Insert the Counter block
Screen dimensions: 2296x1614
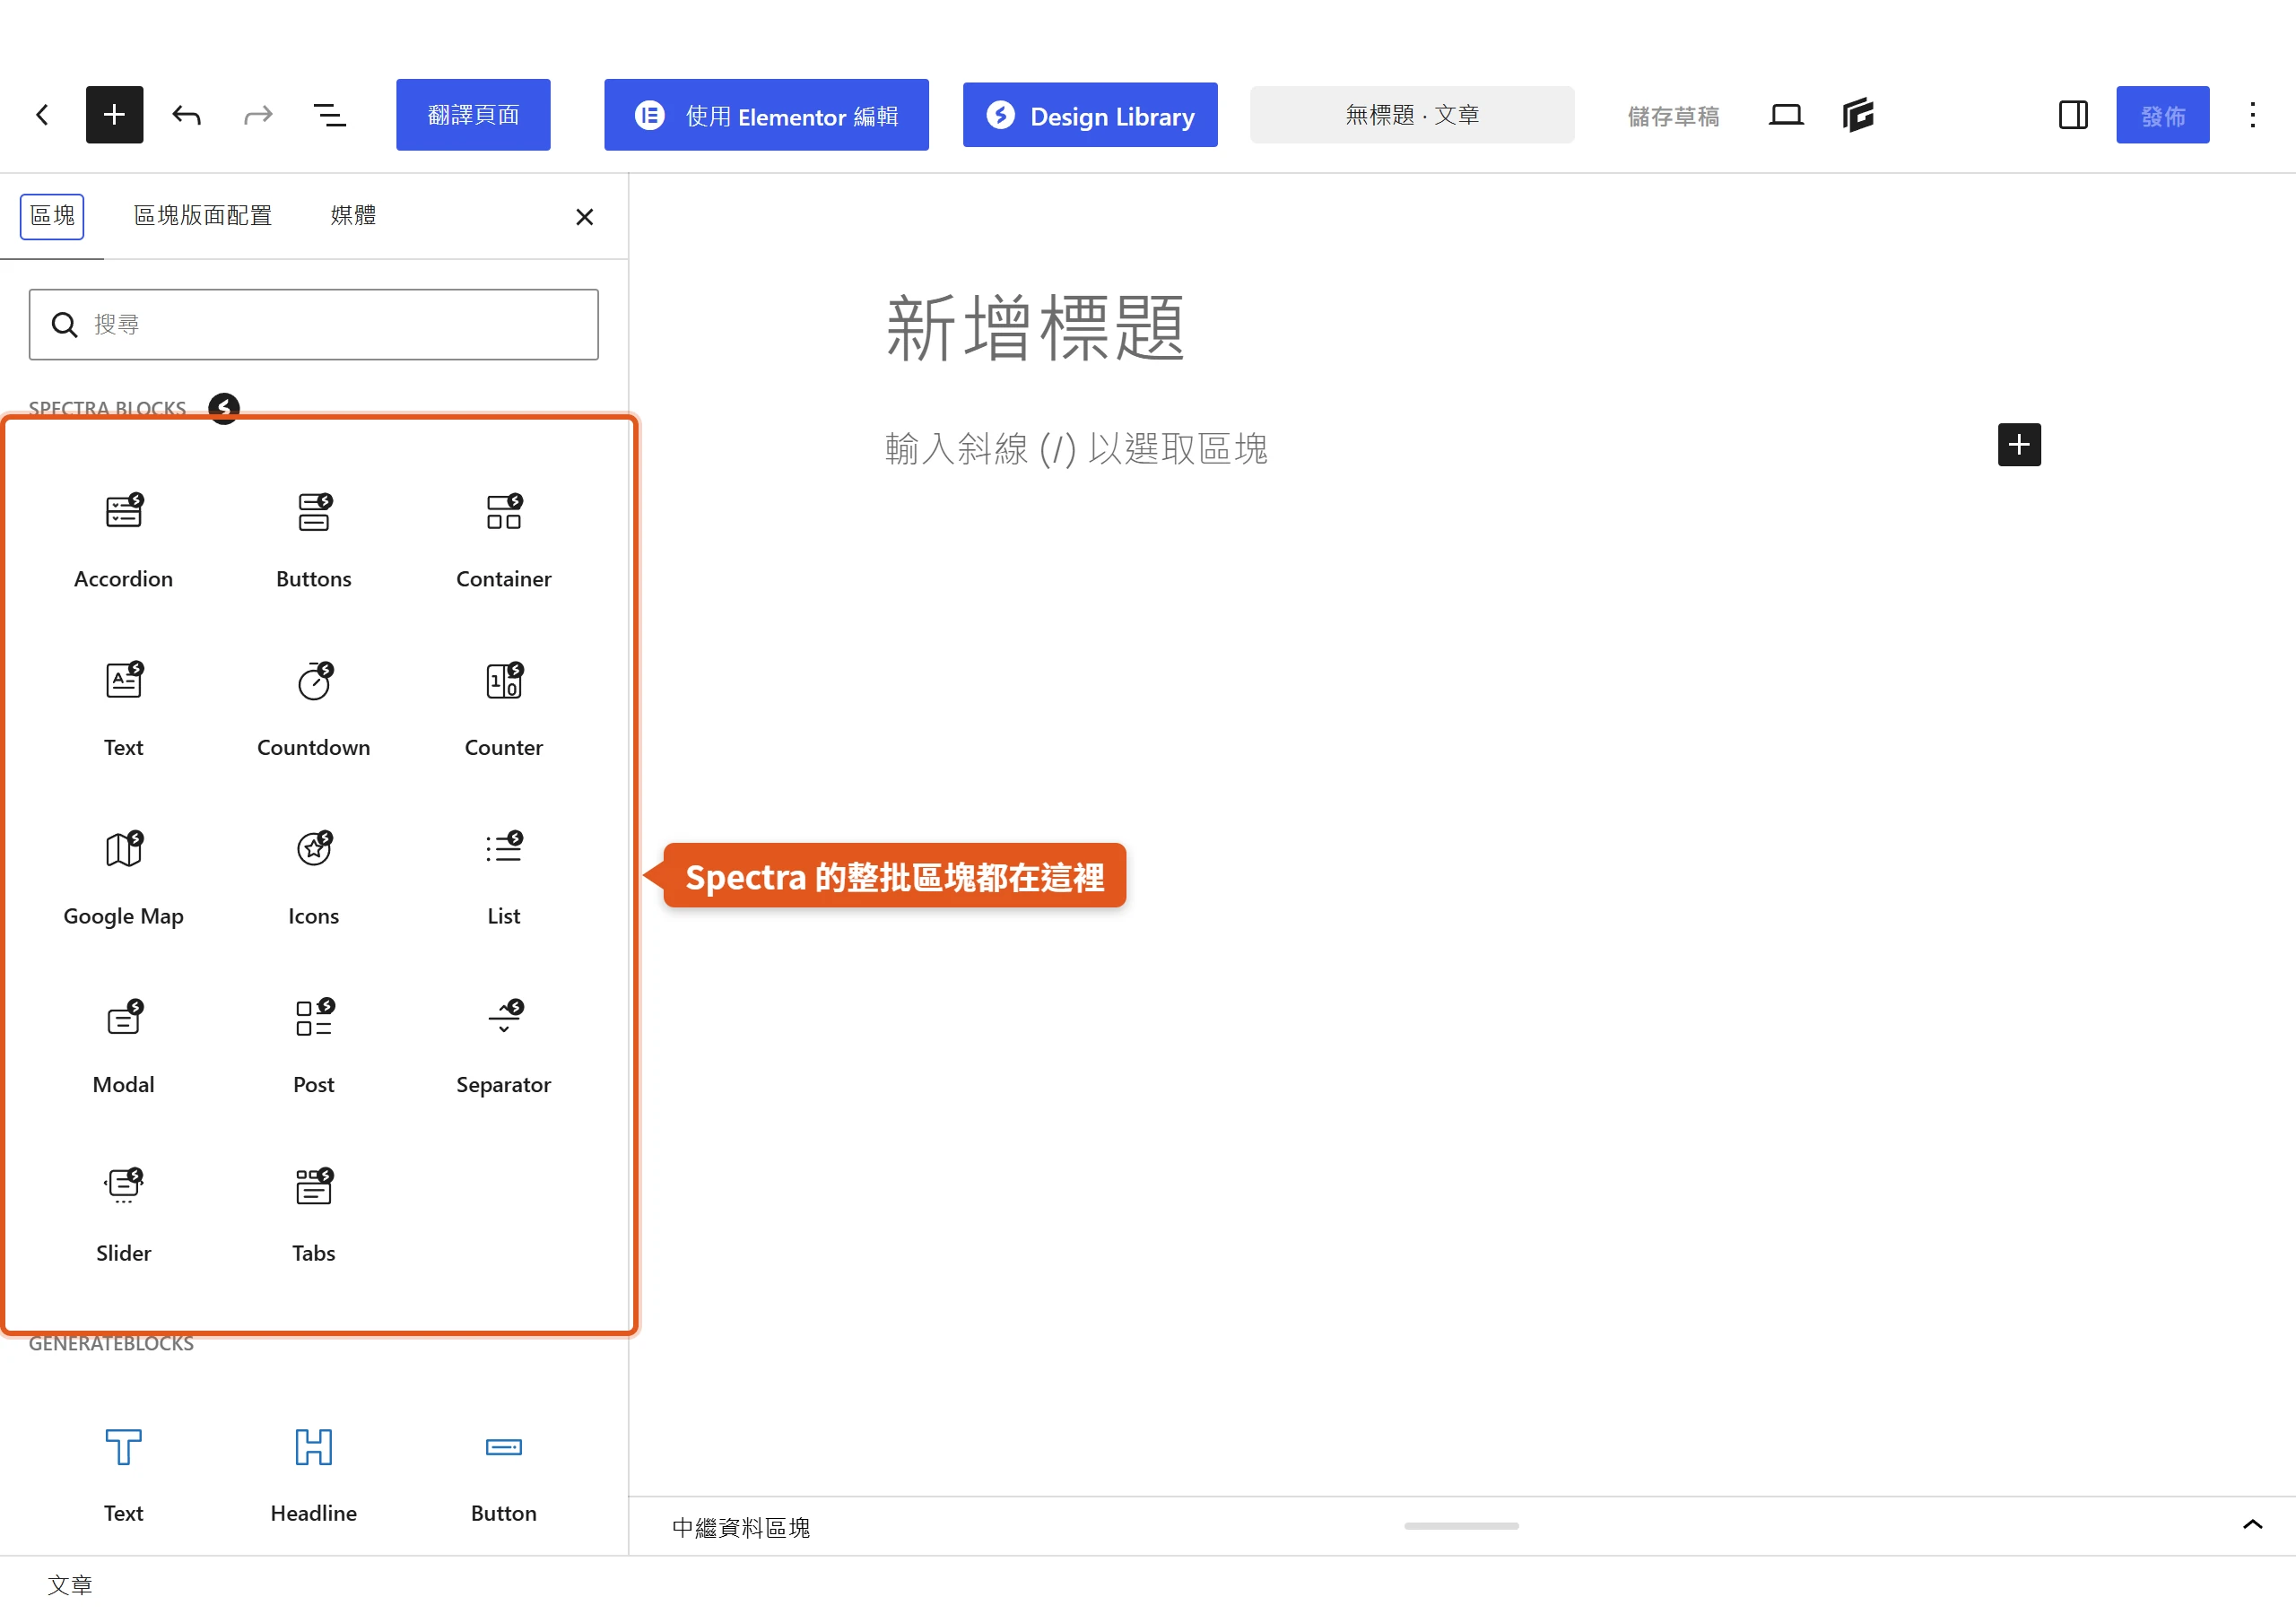click(x=503, y=709)
